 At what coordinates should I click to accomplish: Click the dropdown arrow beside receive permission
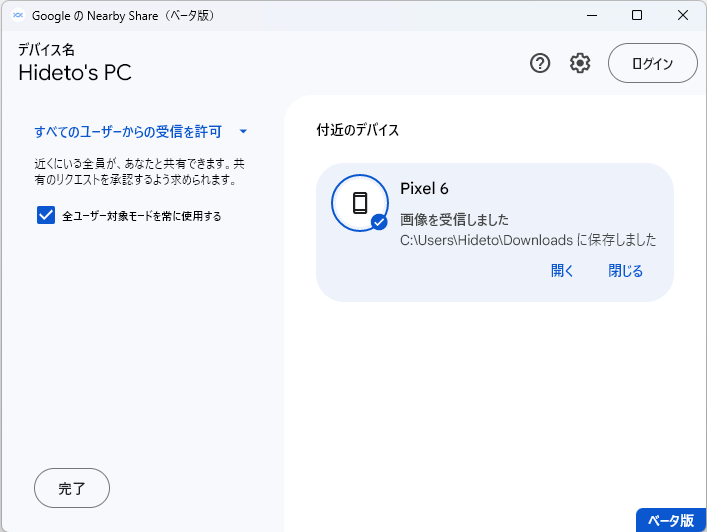click(x=243, y=132)
